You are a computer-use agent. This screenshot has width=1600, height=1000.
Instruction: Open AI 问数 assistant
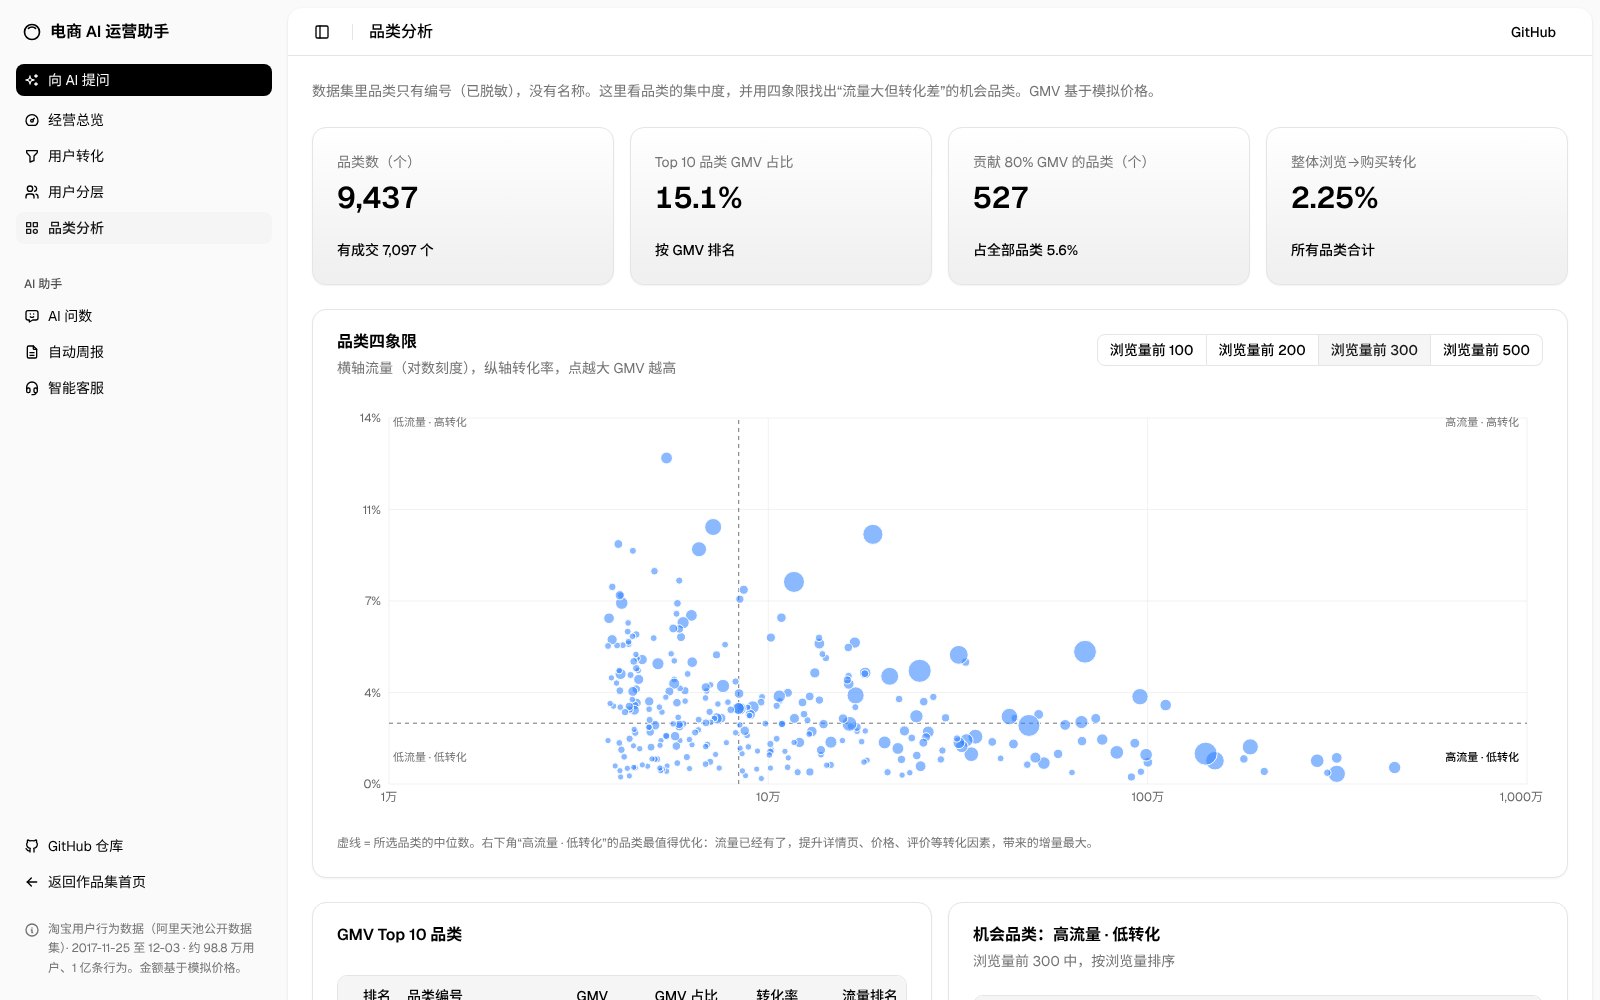(x=144, y=316)
